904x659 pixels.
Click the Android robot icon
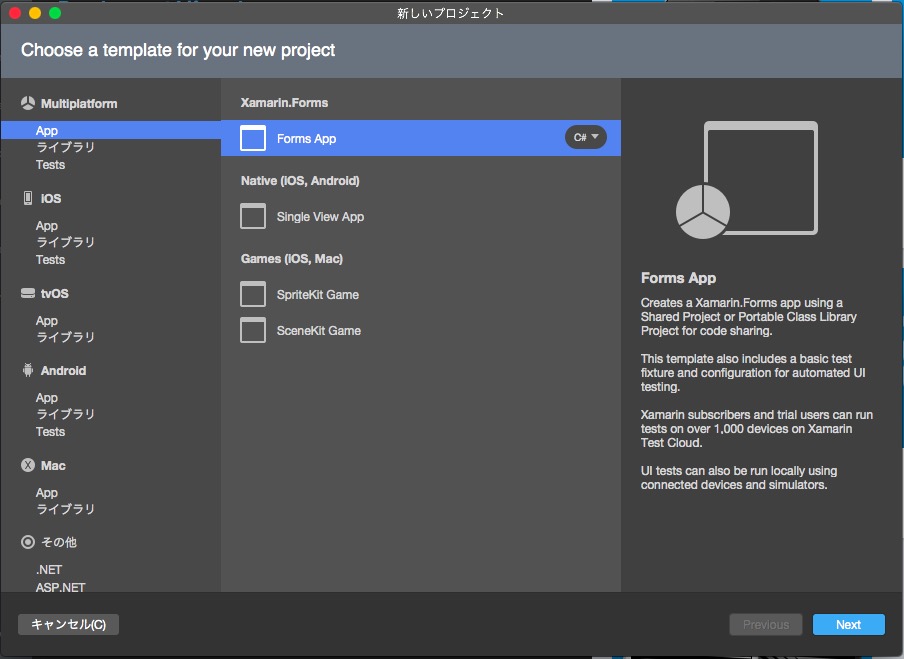pos(28,370)
